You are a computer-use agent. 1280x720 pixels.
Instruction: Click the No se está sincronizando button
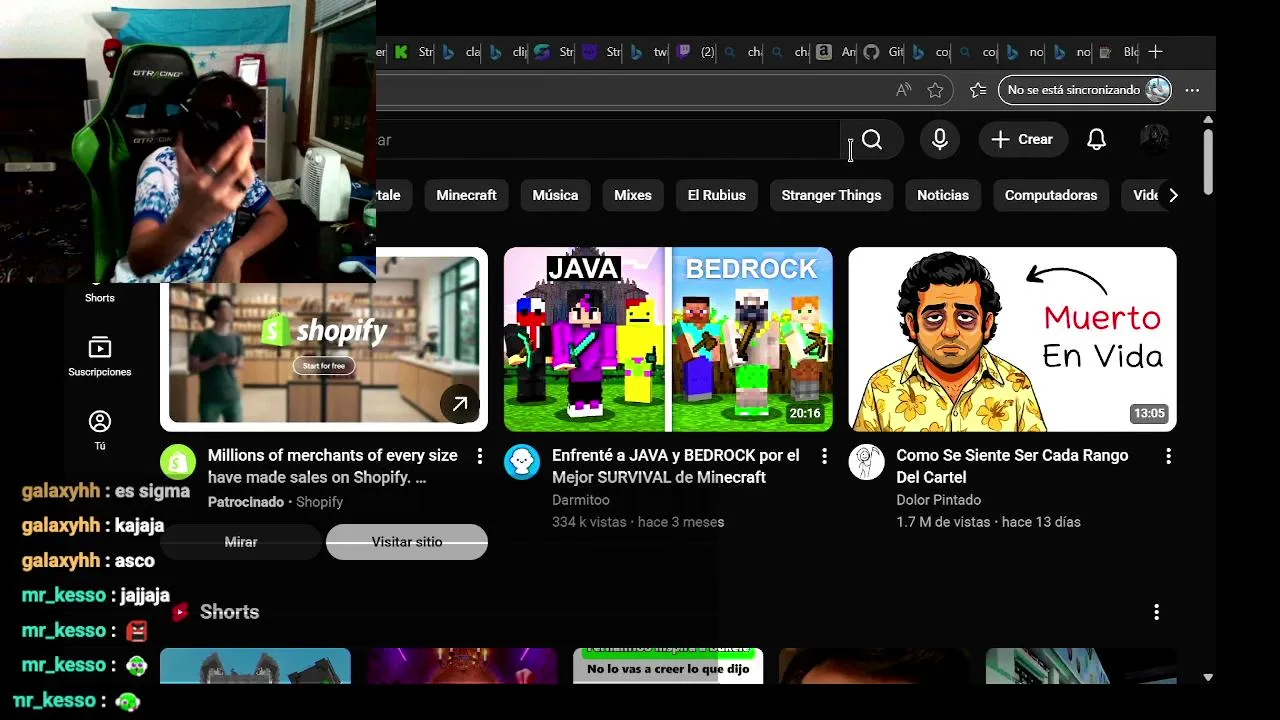tap(1085, 90)
